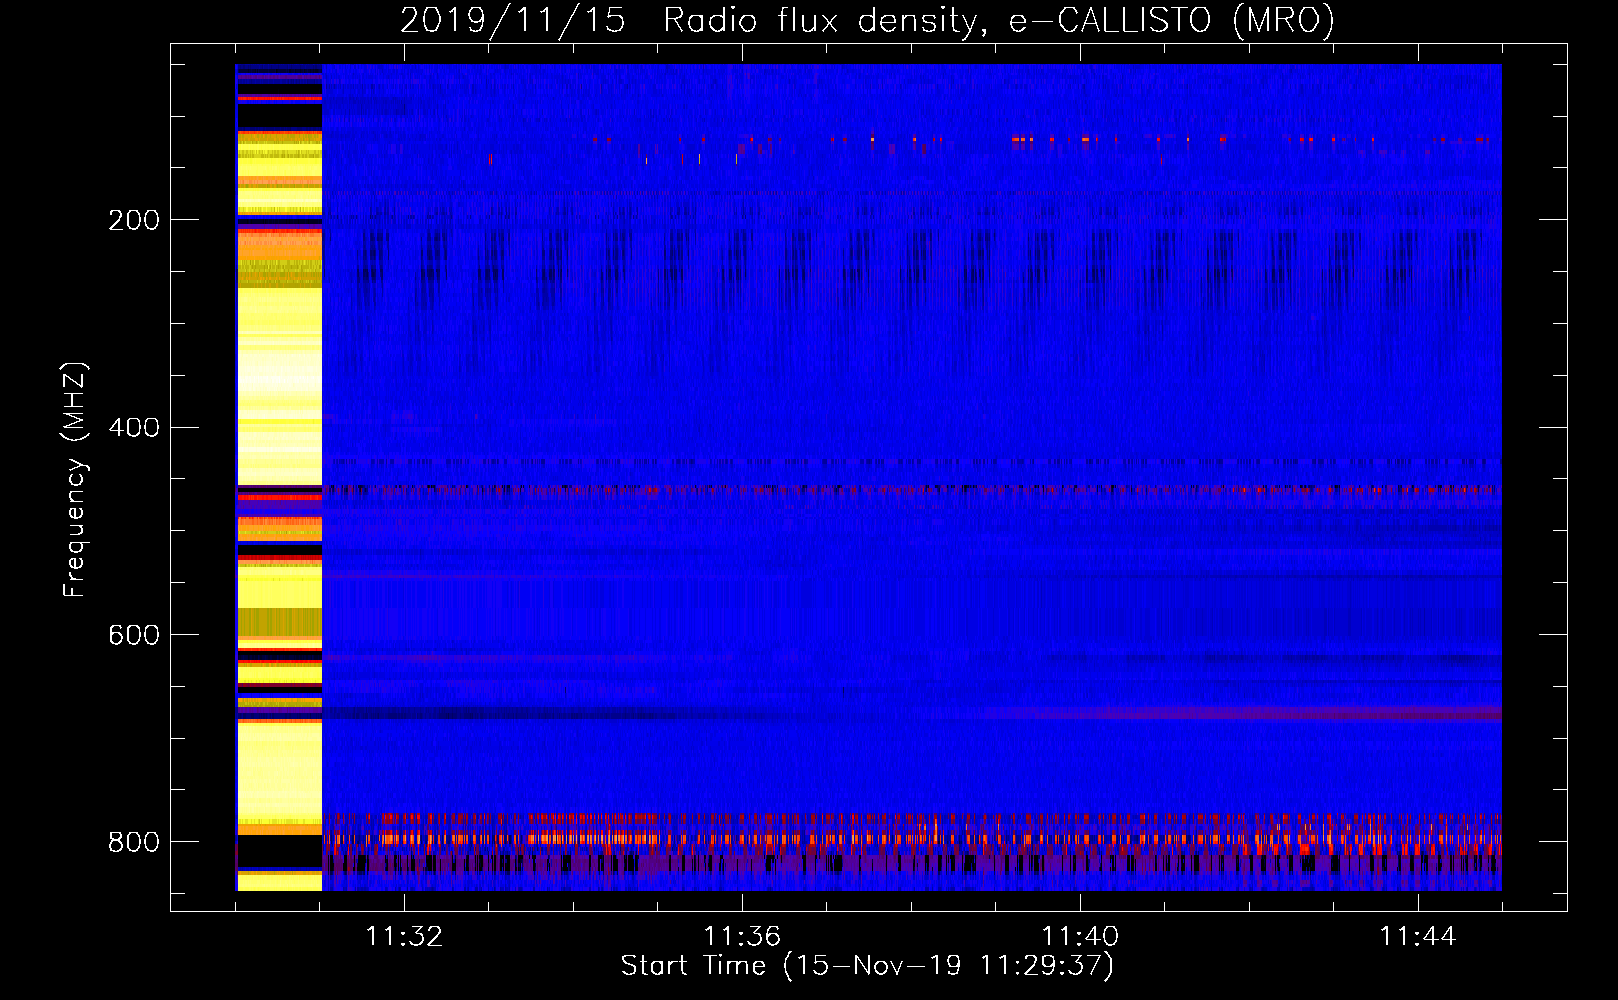
Task: Click the 11:40 time tick label
Action: (1080, 937)
